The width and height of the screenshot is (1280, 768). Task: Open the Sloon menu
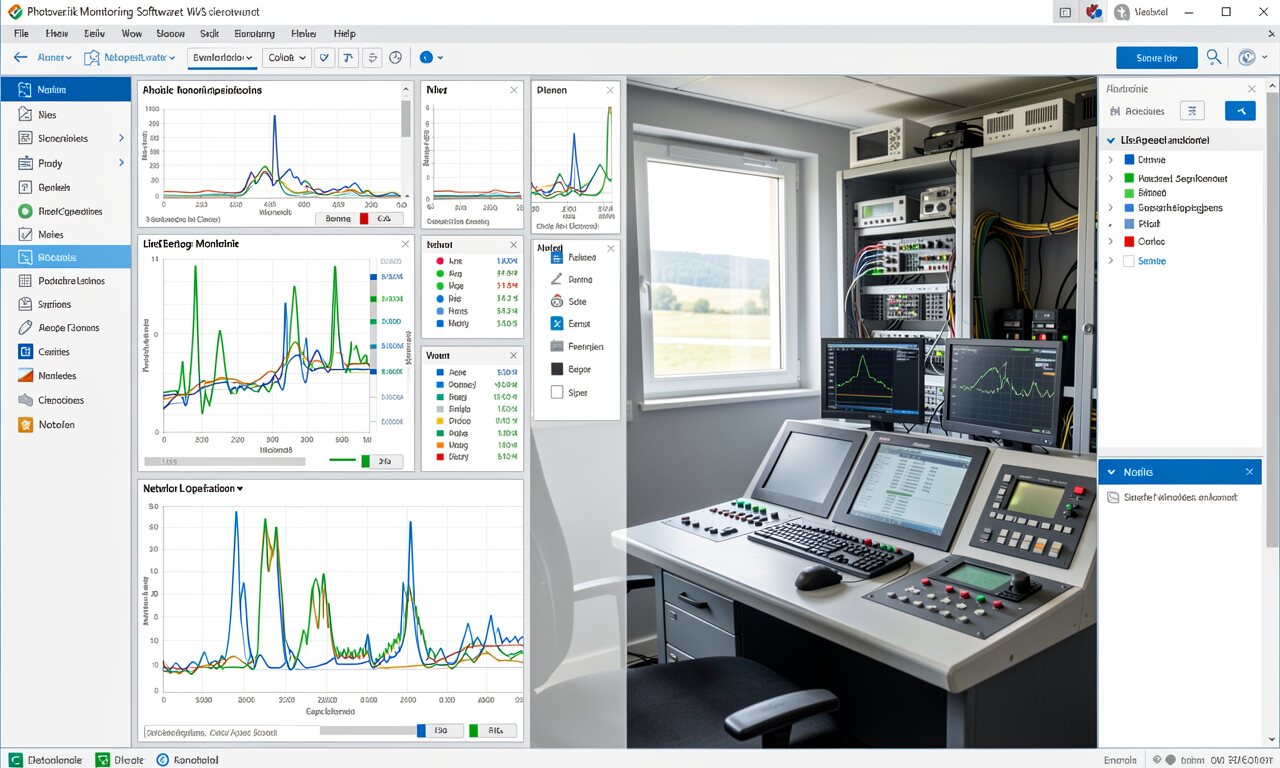pyautogui.click(x=170, y=33)
